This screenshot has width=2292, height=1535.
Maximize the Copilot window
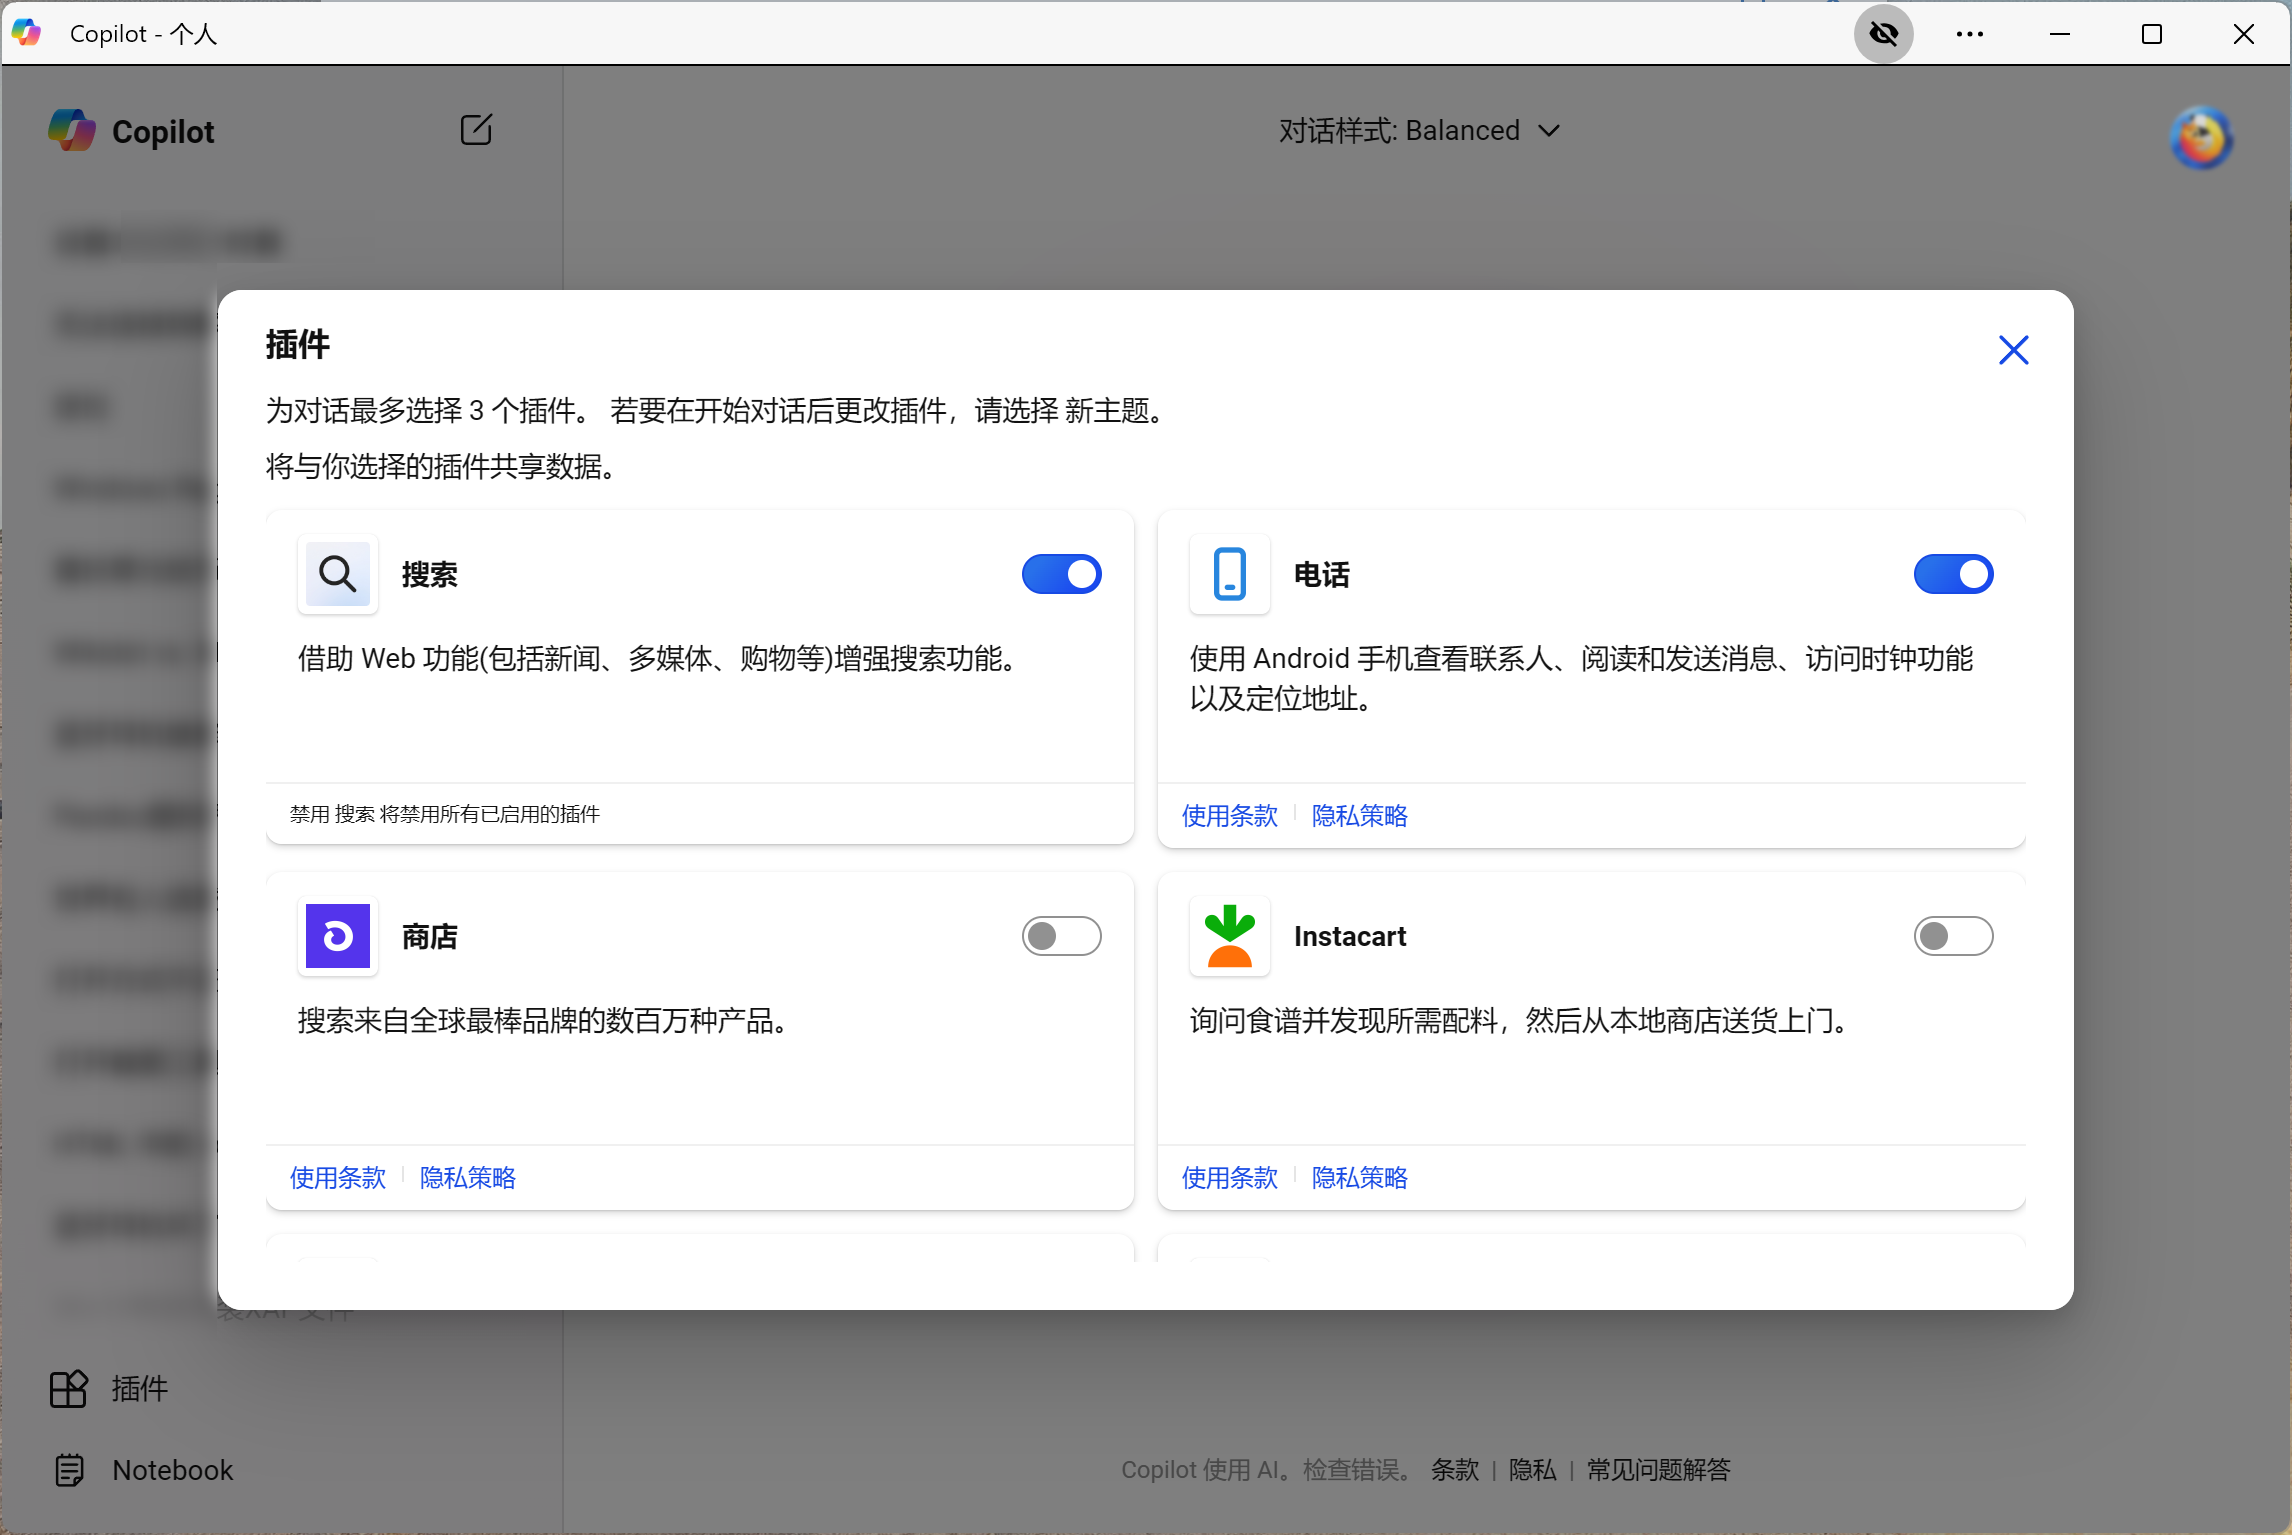[2152, 34]
